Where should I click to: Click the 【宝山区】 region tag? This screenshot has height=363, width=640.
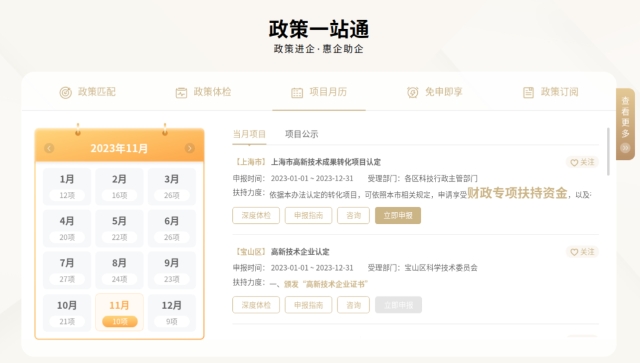point(250,252)
